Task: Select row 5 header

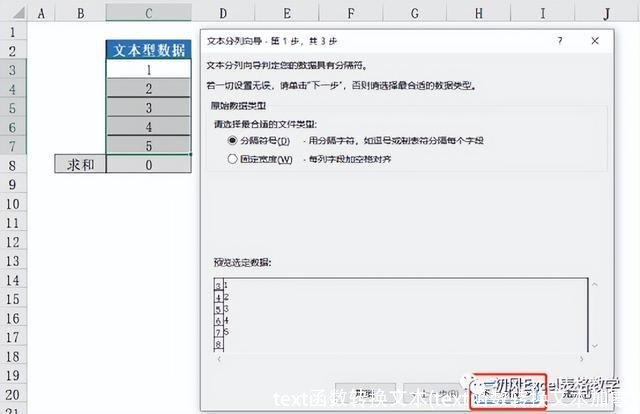Action: [x=13, y=108]
